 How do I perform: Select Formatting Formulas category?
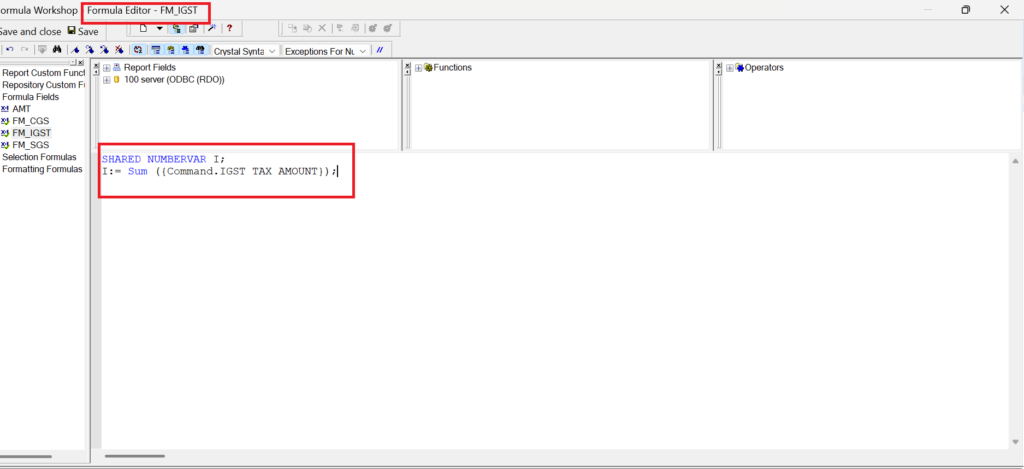[42, 169]
